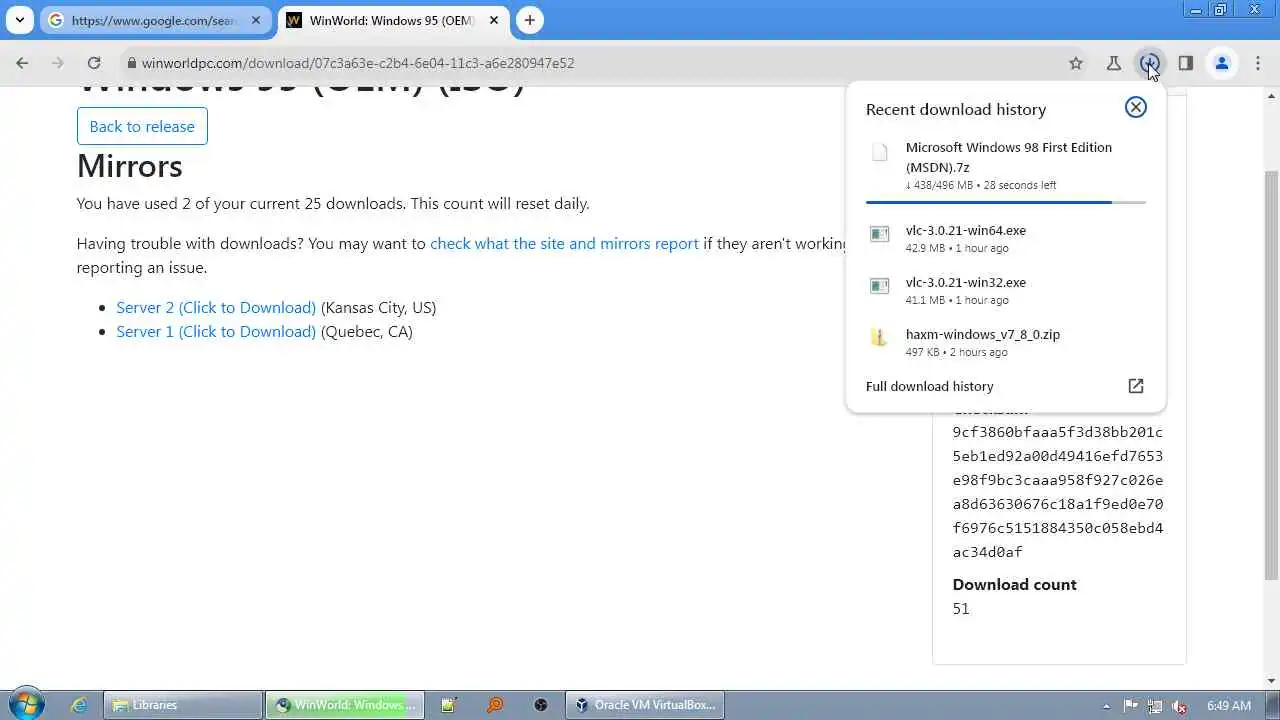Show hidden system tray icons
Image resolution: width=1280 pixels, height=720 pixels.
click(1106, 705)
